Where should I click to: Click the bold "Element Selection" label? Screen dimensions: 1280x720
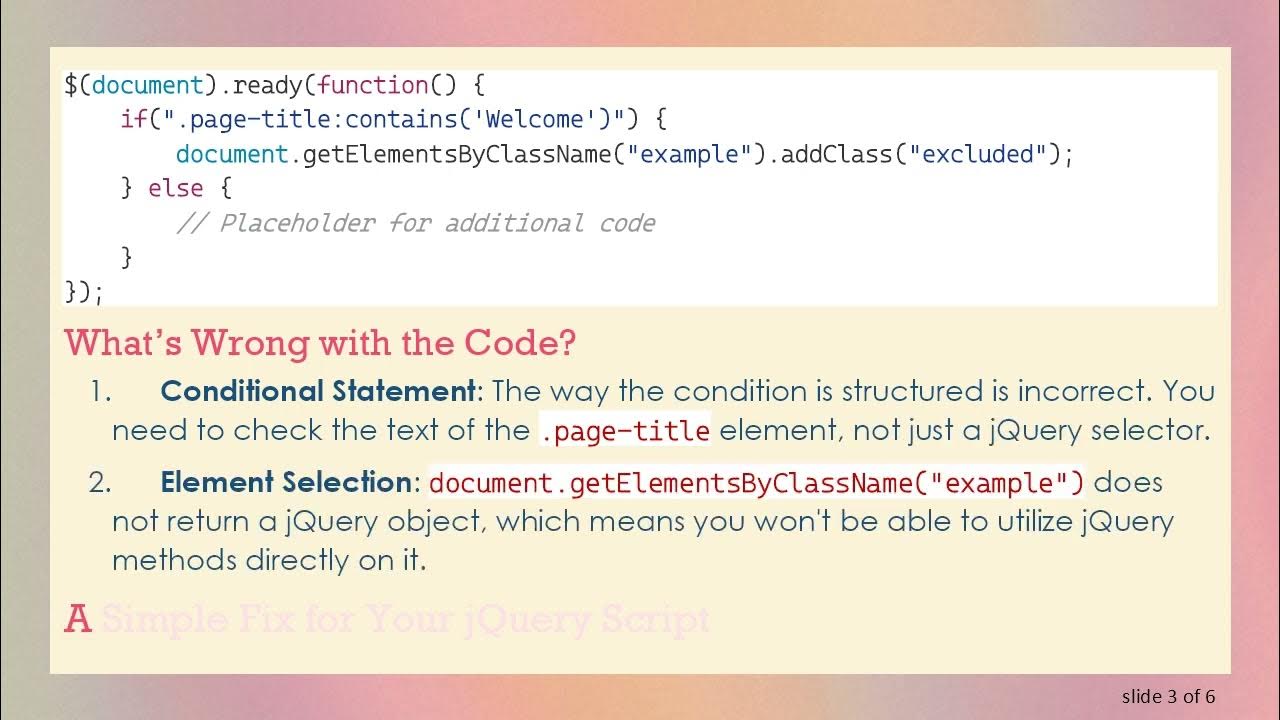[286, 482]
